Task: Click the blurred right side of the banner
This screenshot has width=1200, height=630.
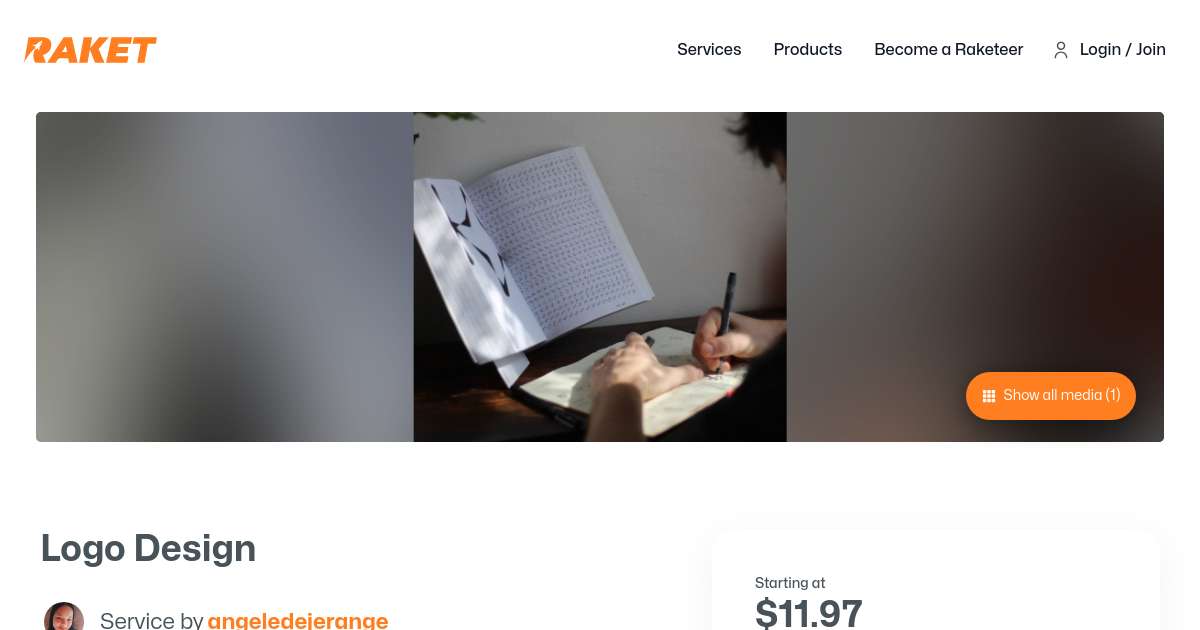Action: 975,250
